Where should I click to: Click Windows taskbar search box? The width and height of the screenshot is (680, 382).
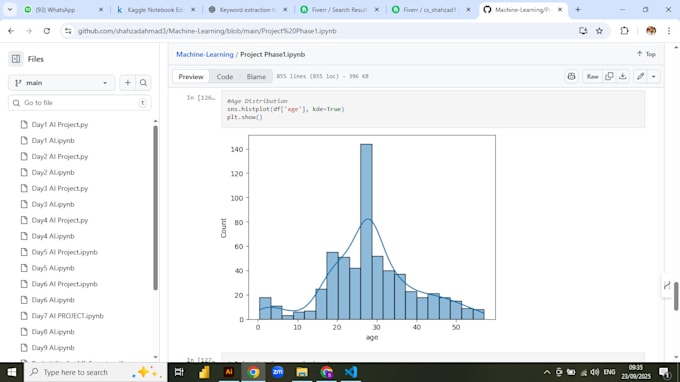(x=95, y=372)
